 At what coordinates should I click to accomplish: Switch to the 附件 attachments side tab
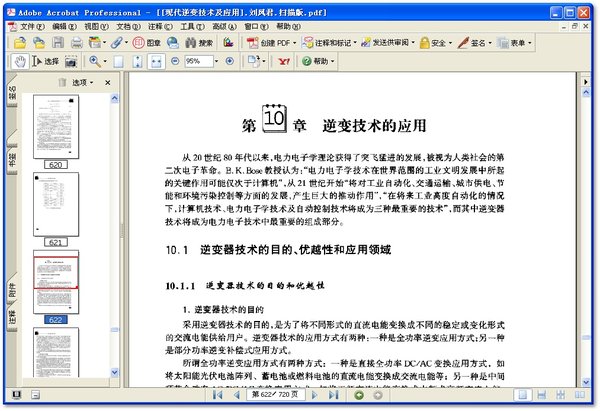coord(12,290)
